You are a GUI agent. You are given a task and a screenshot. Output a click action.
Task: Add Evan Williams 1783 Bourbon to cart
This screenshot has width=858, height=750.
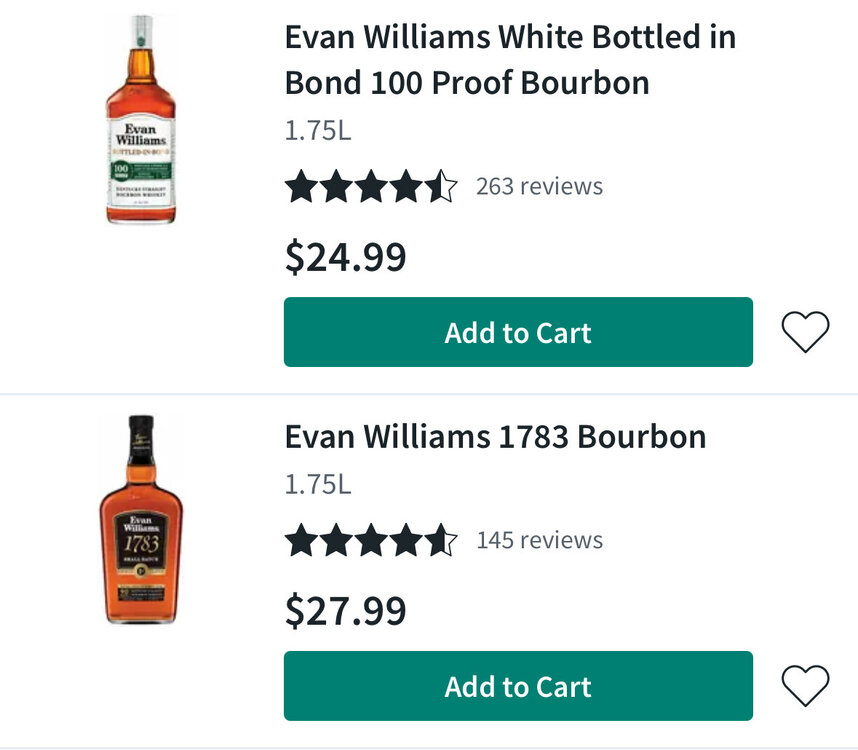(x=518, y=686)
